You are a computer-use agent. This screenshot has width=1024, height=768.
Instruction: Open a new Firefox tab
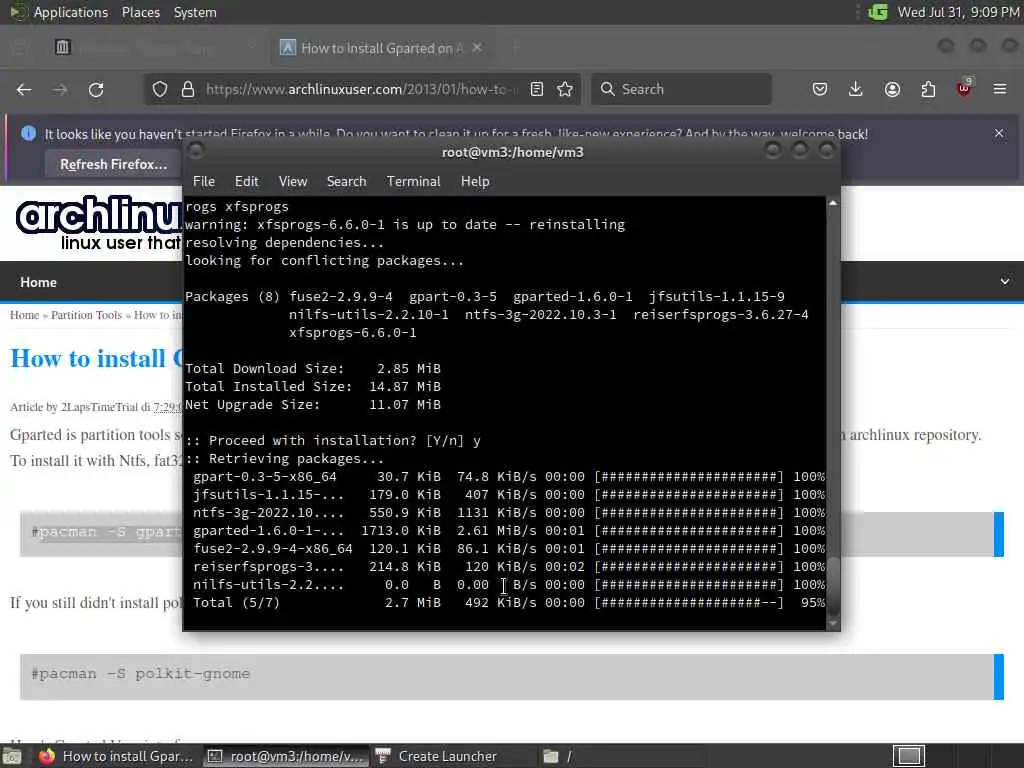[515, 47]
